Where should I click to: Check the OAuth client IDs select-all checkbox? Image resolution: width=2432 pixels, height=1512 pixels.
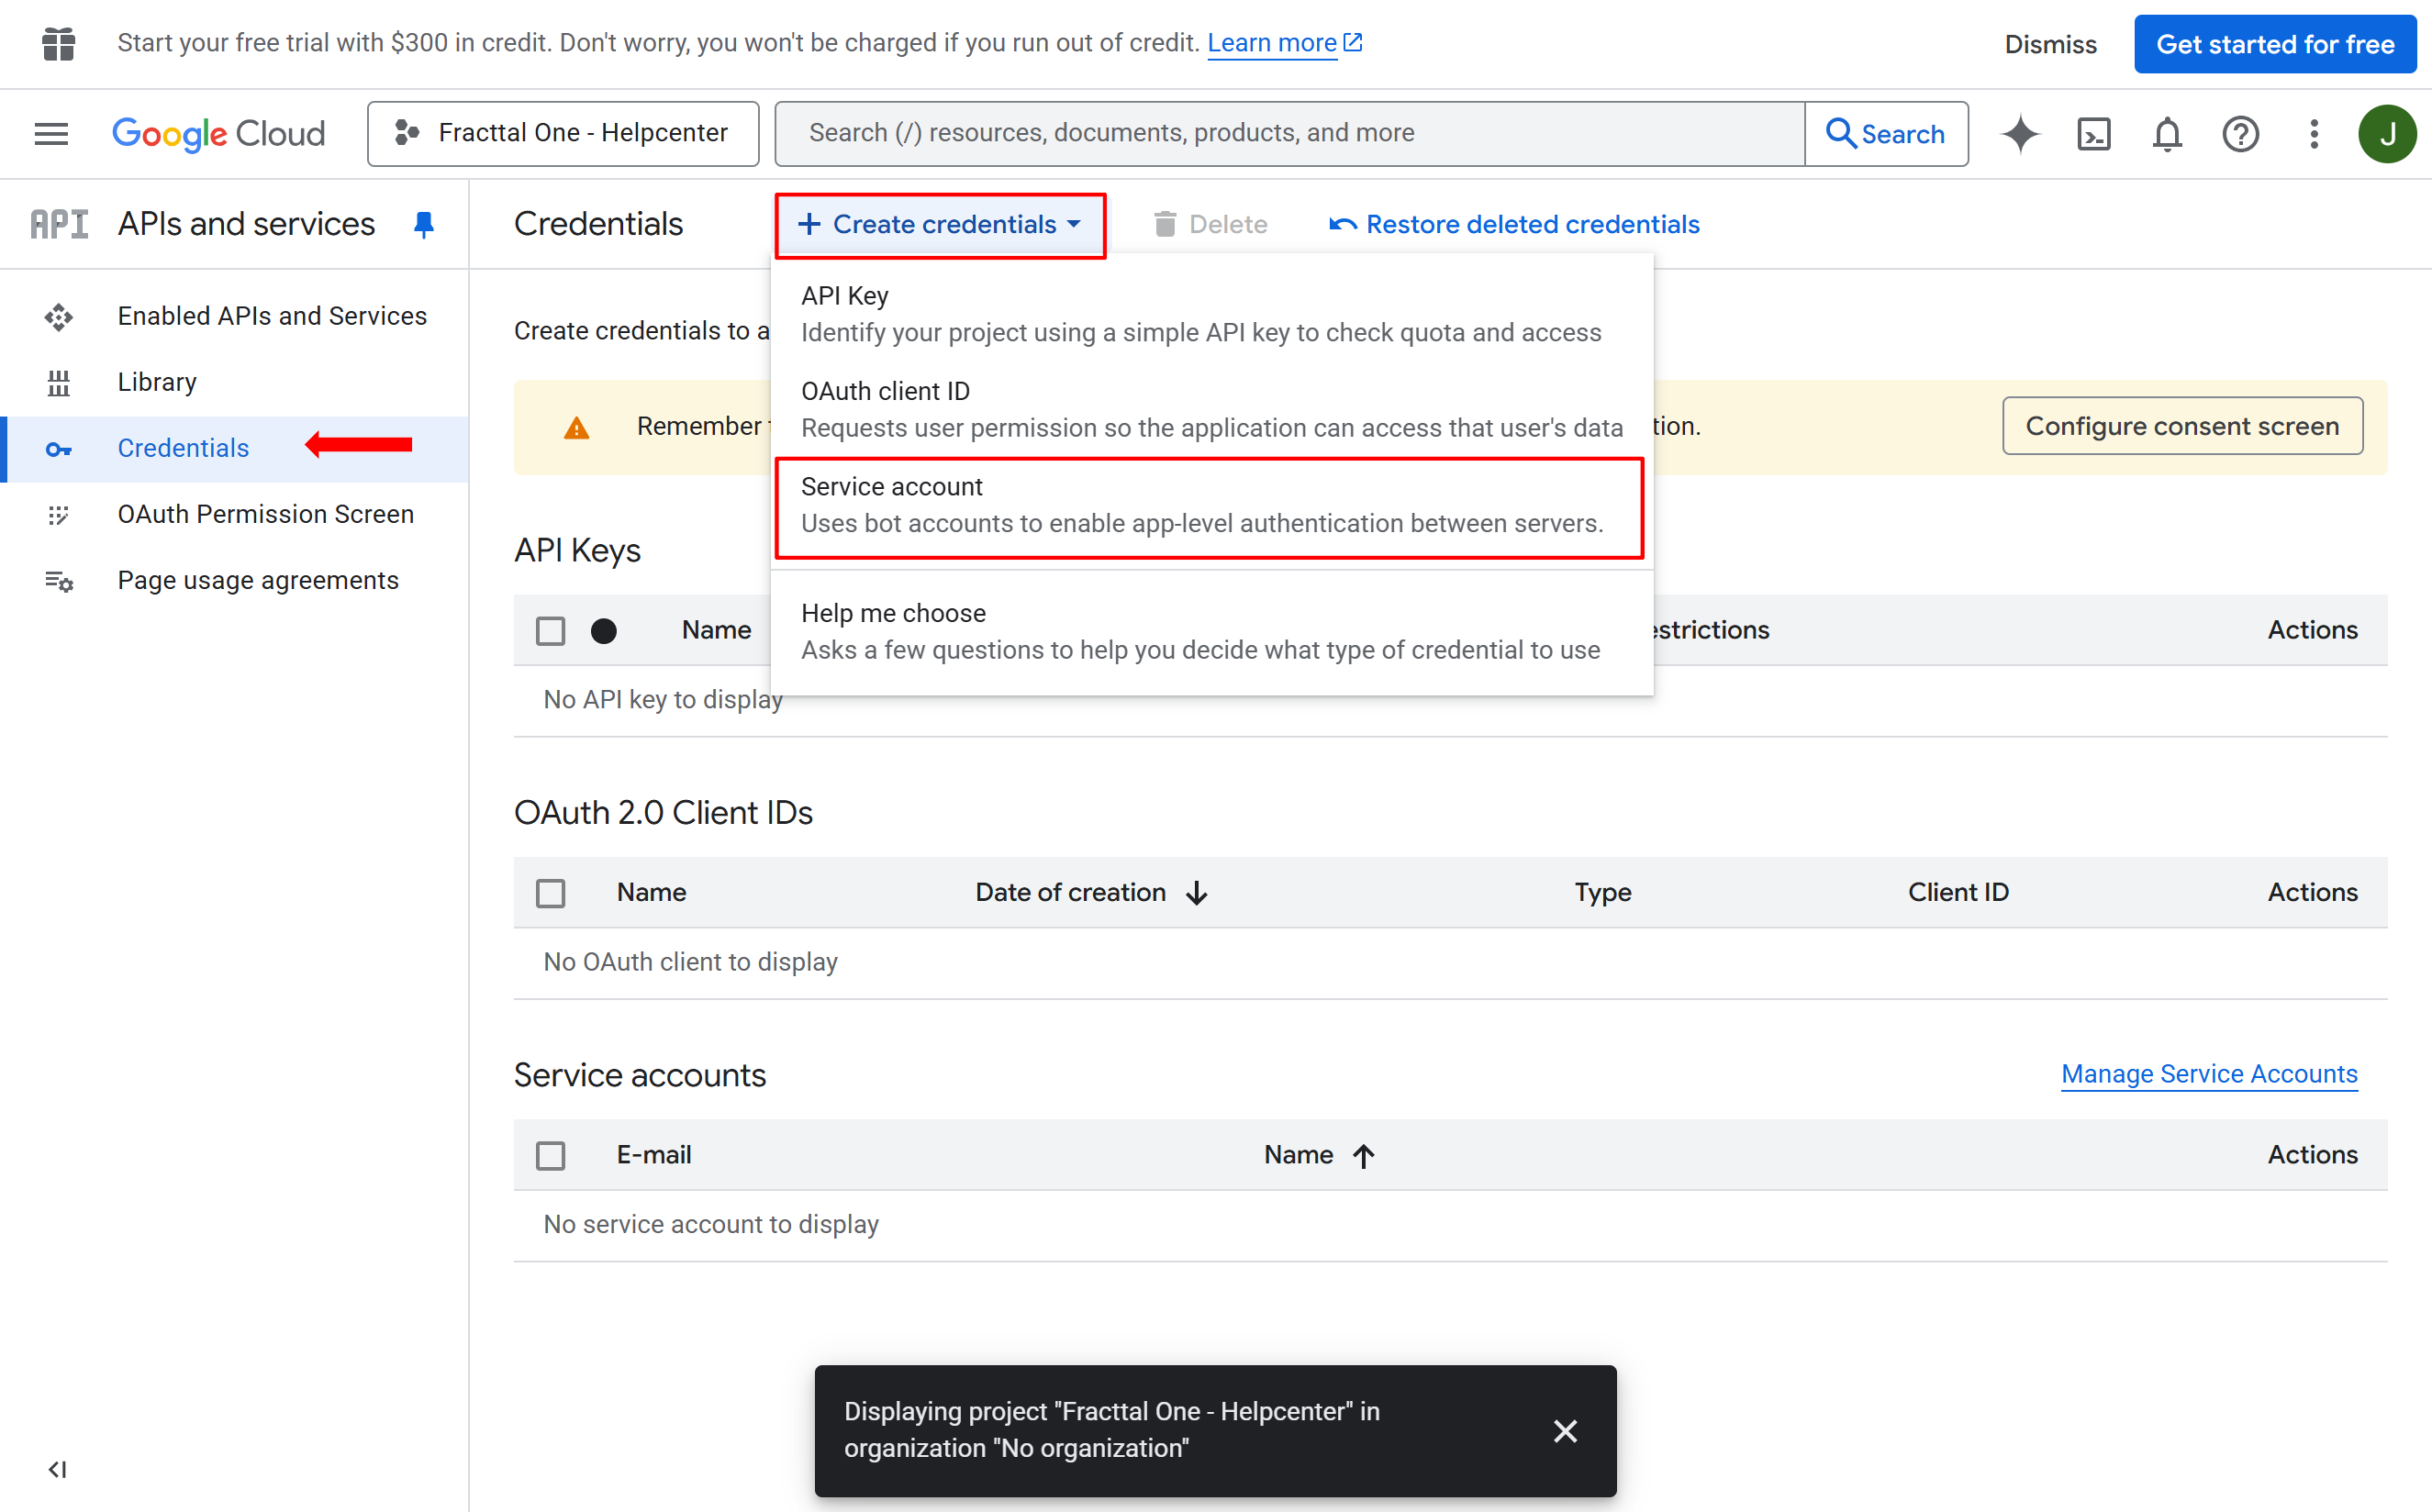pos(551,892)
